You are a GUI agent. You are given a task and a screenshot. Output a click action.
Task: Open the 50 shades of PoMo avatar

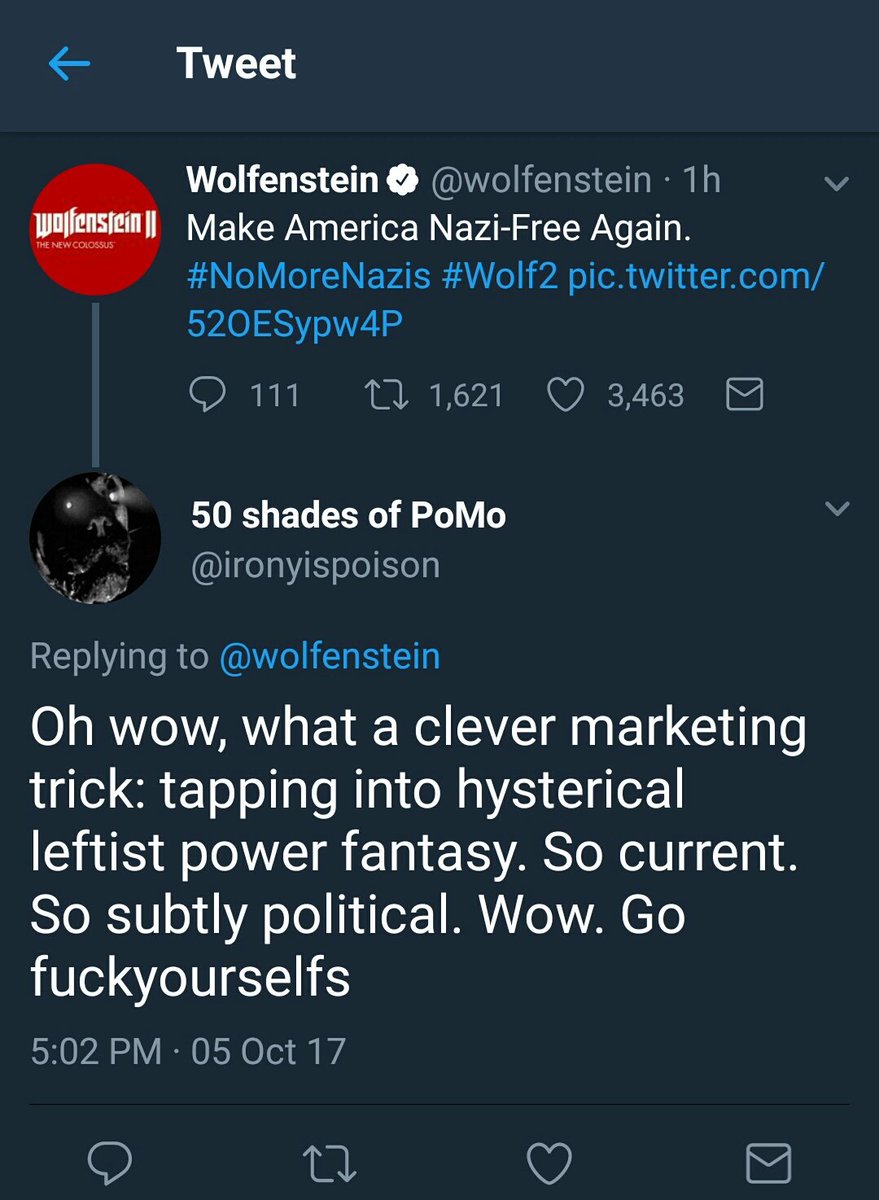point(95,538)
